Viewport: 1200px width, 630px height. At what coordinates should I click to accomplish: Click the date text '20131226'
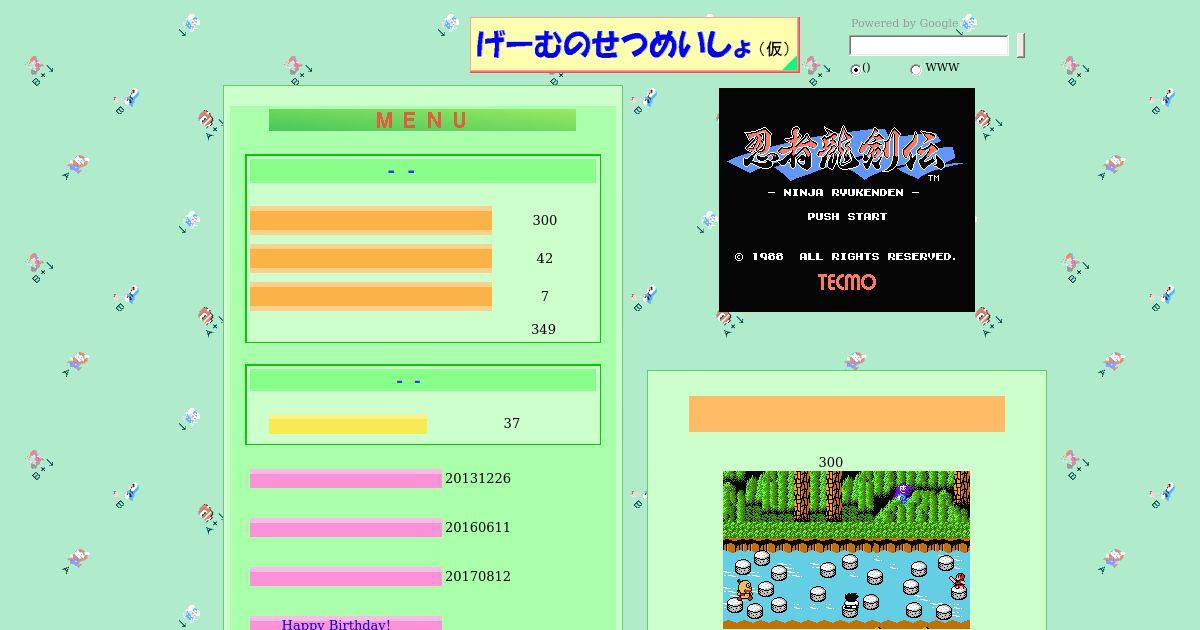[x=478, y=478]
